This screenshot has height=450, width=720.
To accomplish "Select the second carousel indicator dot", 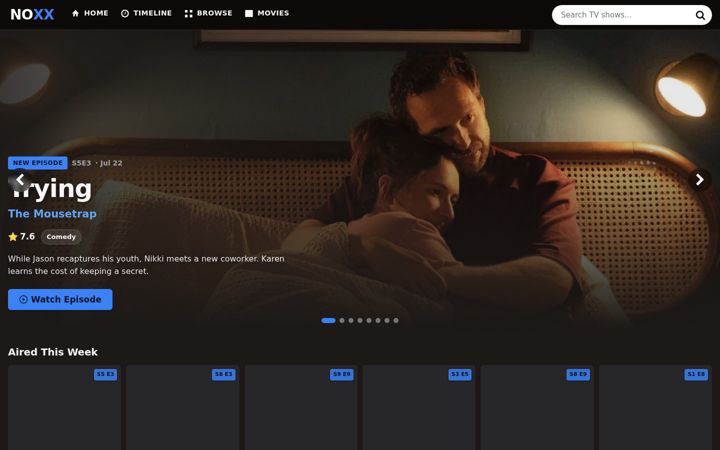I will point(342,321).
